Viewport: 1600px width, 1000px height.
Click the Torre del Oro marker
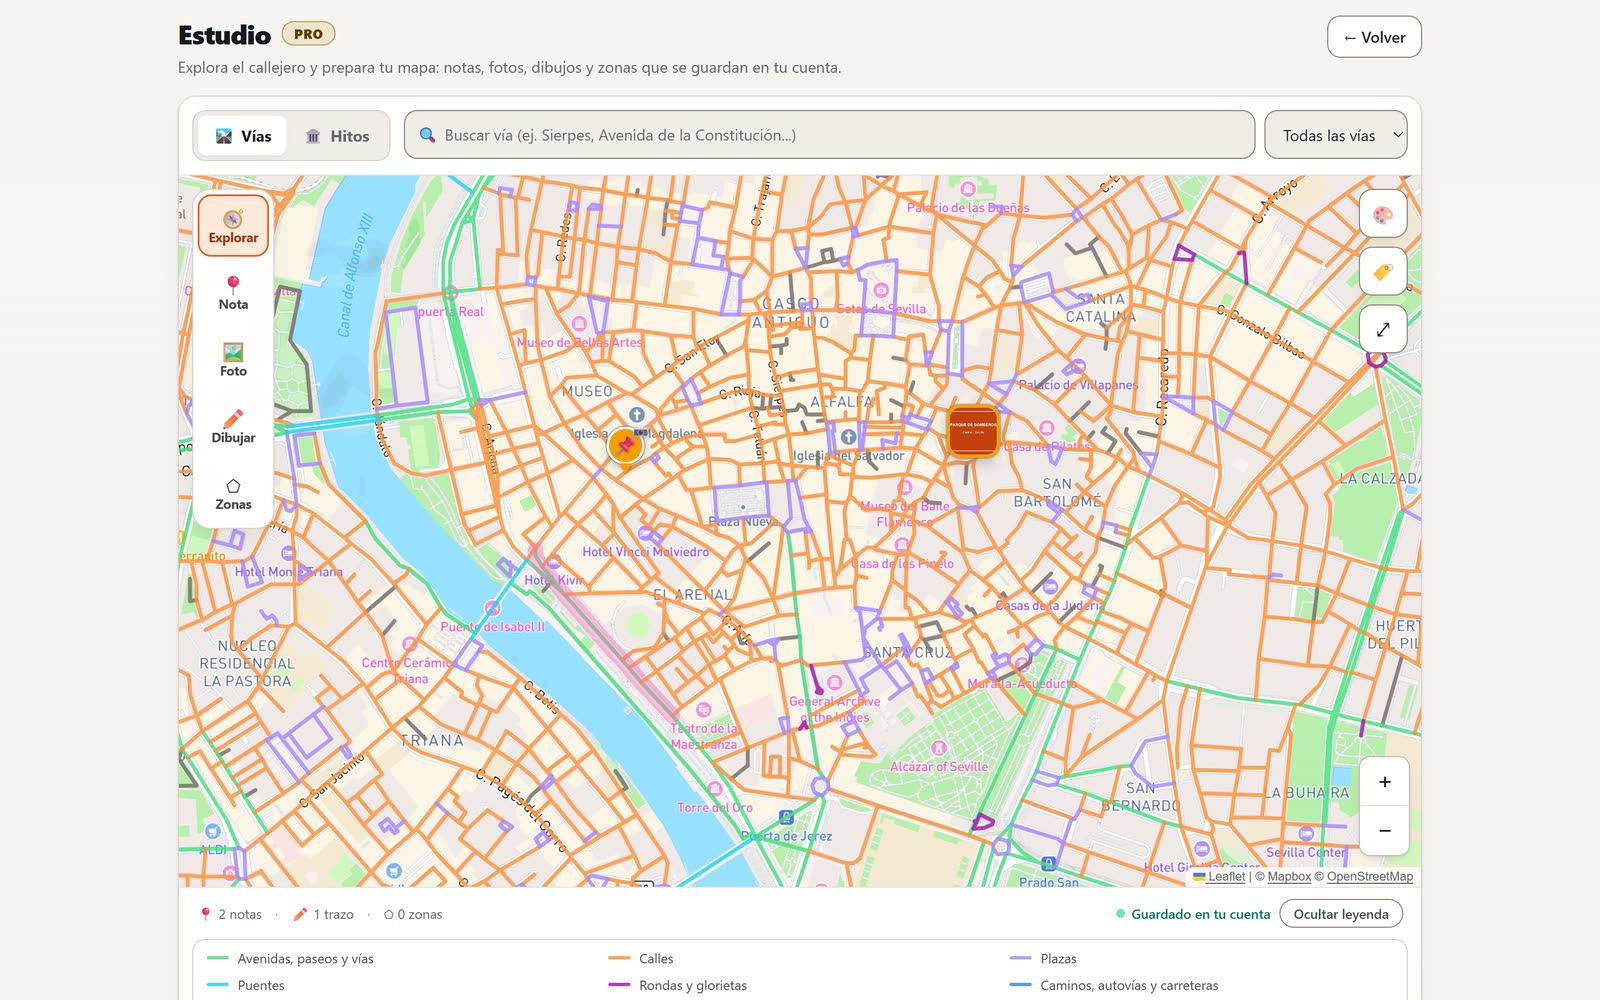point(715,789)
